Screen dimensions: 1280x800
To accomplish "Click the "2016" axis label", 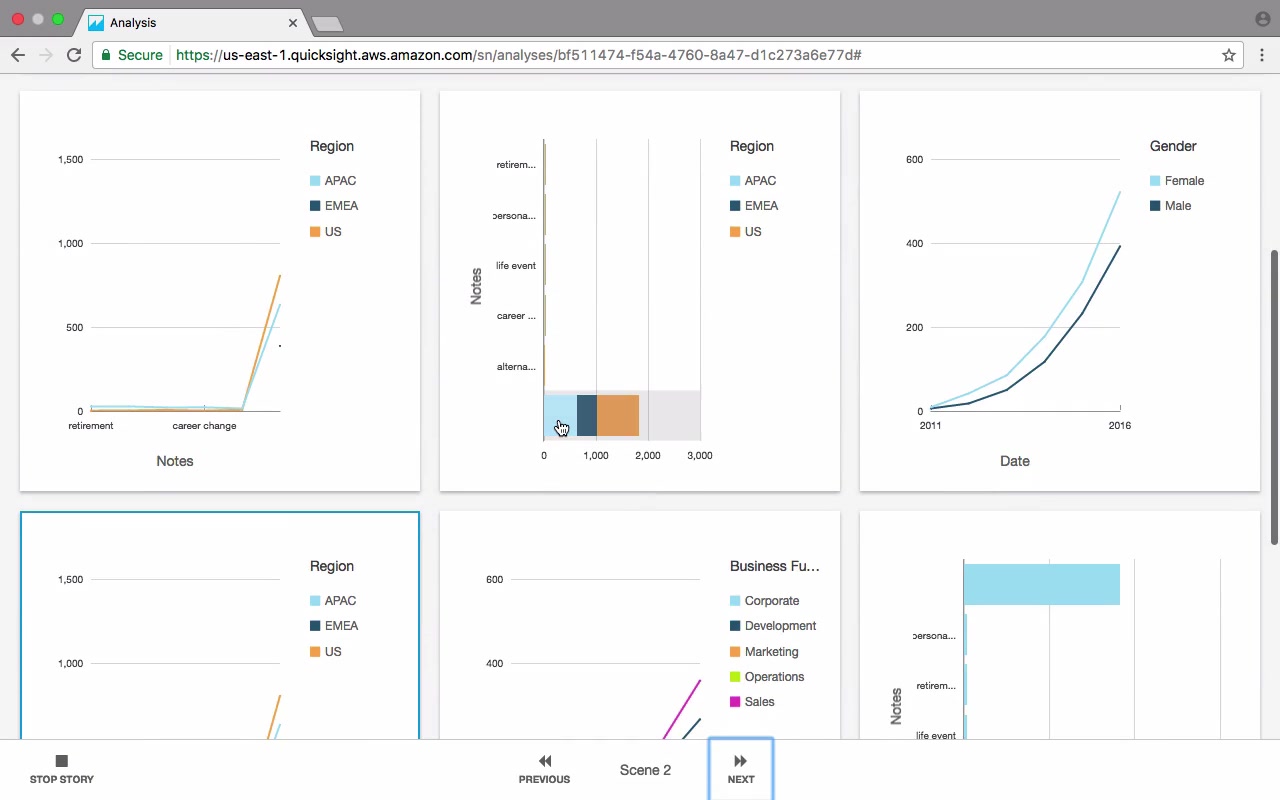I will point(1120,426).
